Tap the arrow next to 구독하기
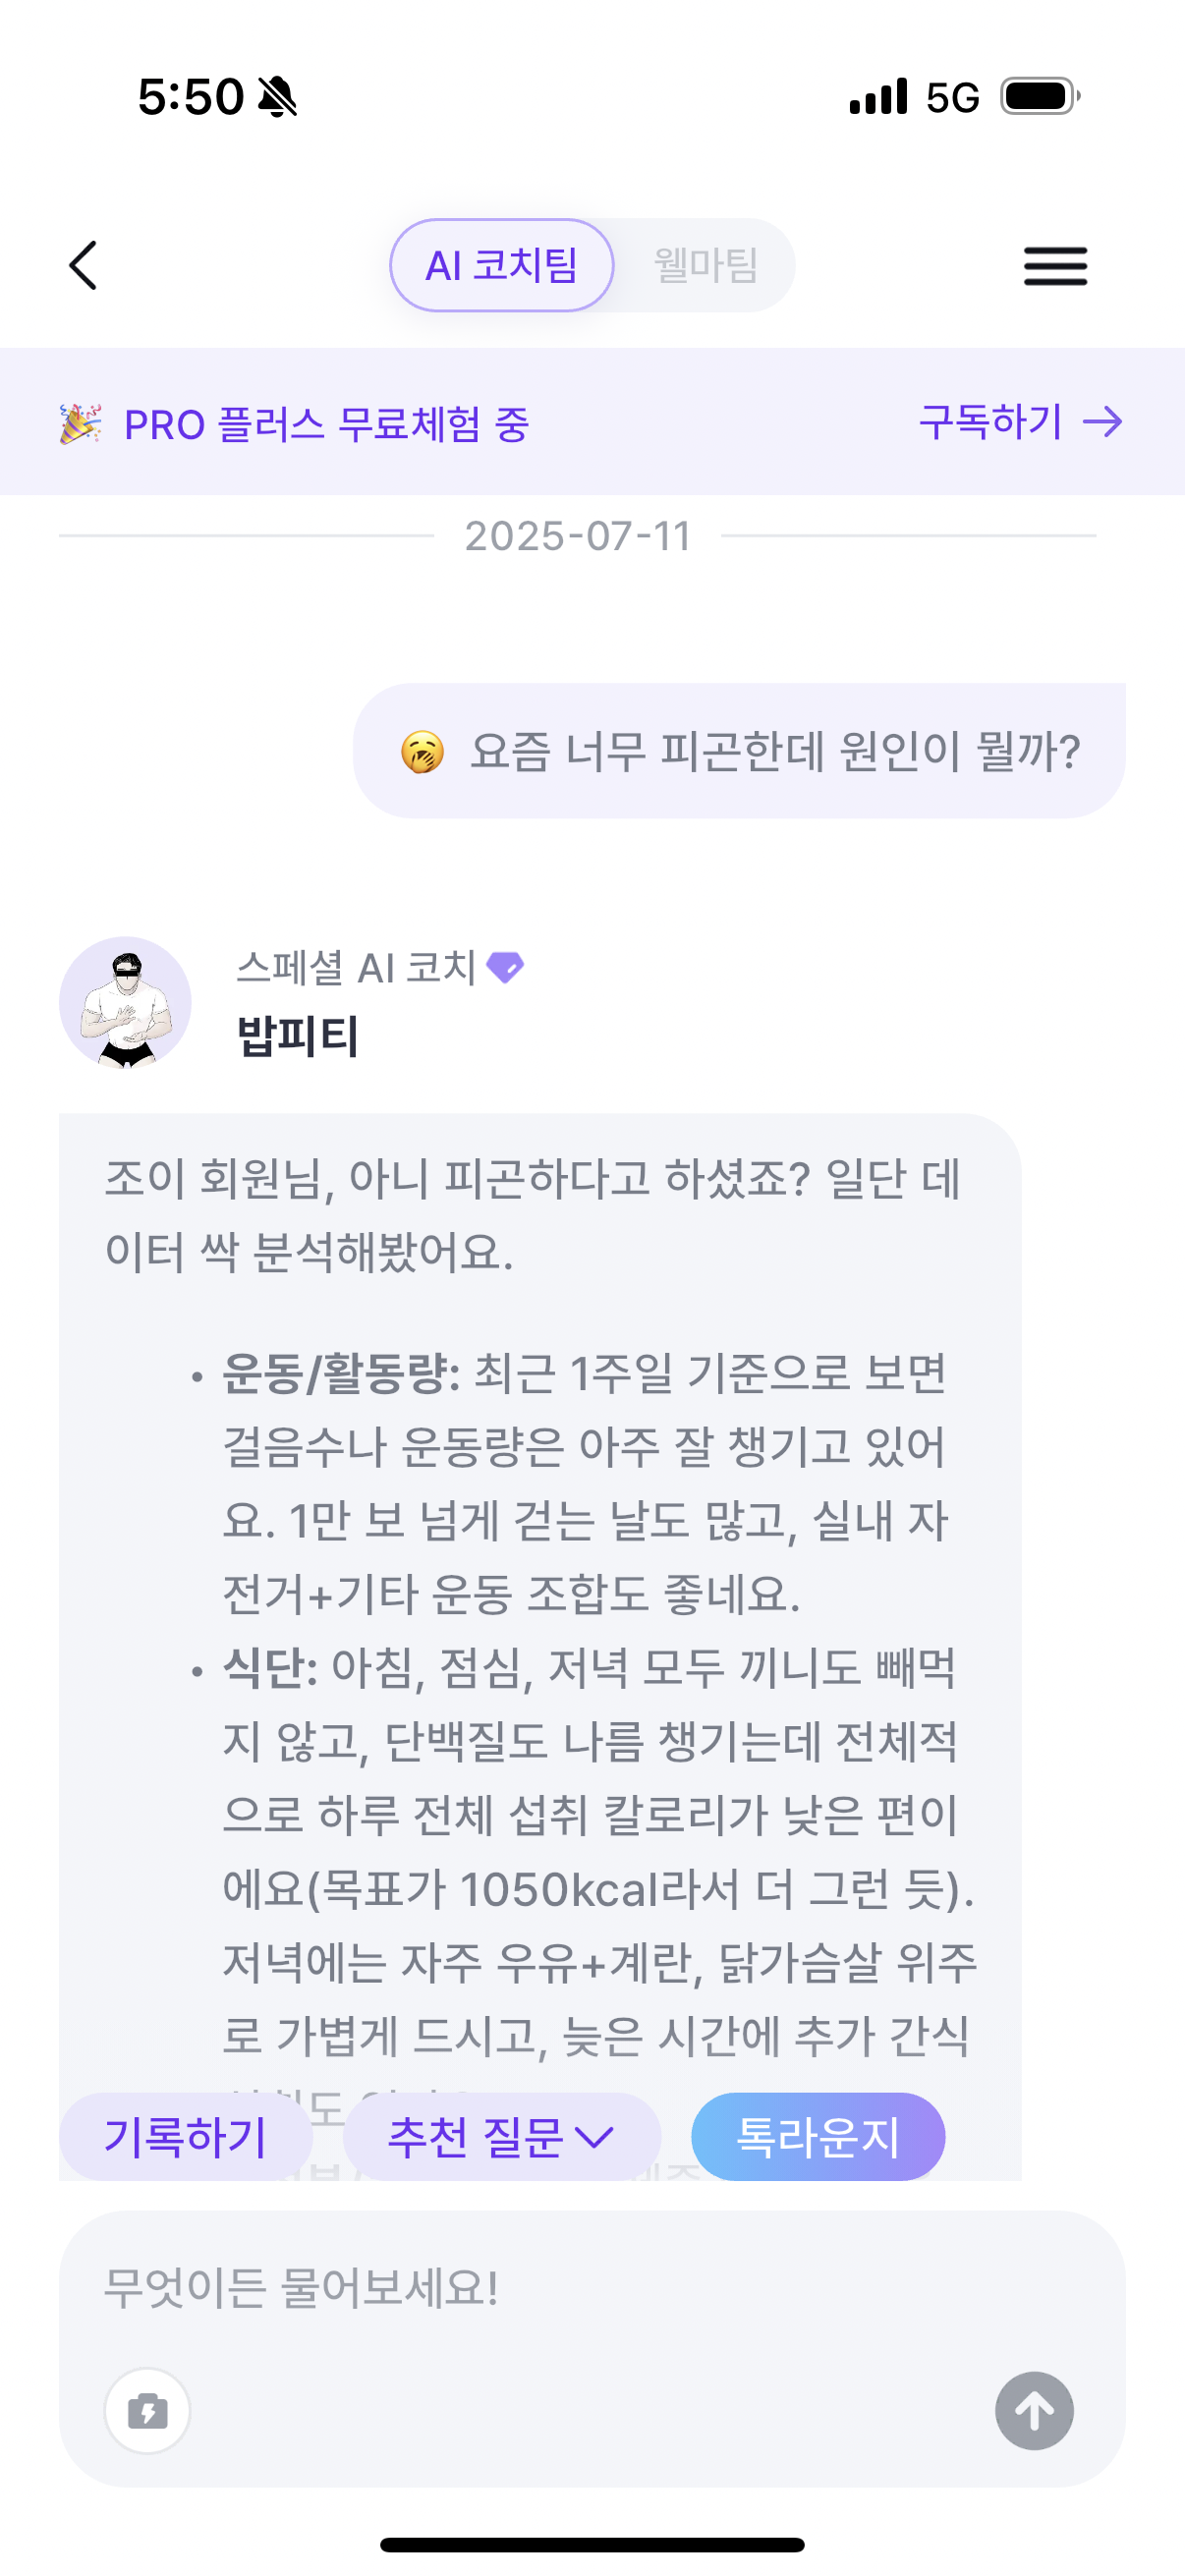Screen dimensions: 1185x2576 click(1103, 422)
